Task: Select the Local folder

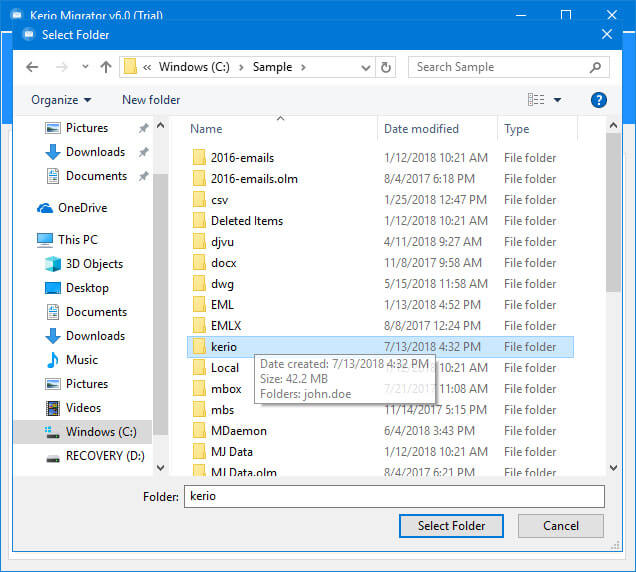Action: coord(225,368)
